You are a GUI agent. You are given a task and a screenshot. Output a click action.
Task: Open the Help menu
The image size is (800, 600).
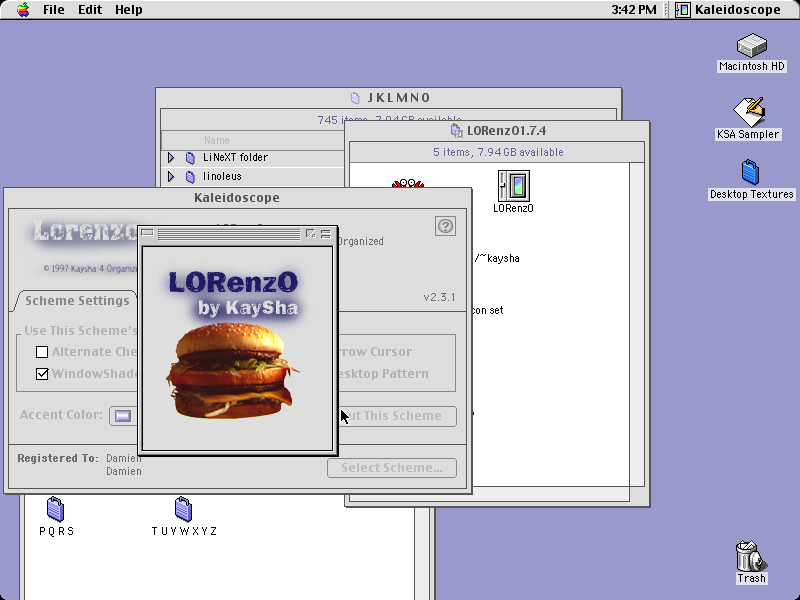coord(129,9)
